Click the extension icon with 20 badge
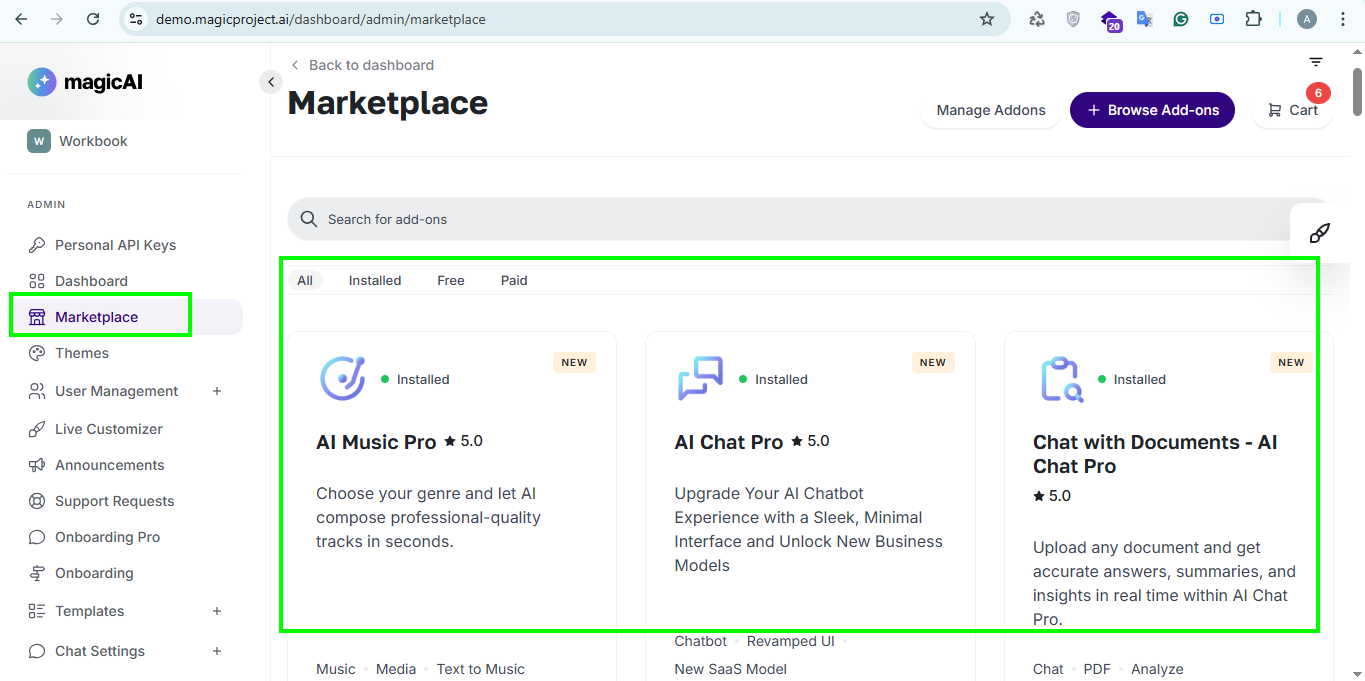Viewport: 1365px width, 681px height. [1110, 21]
